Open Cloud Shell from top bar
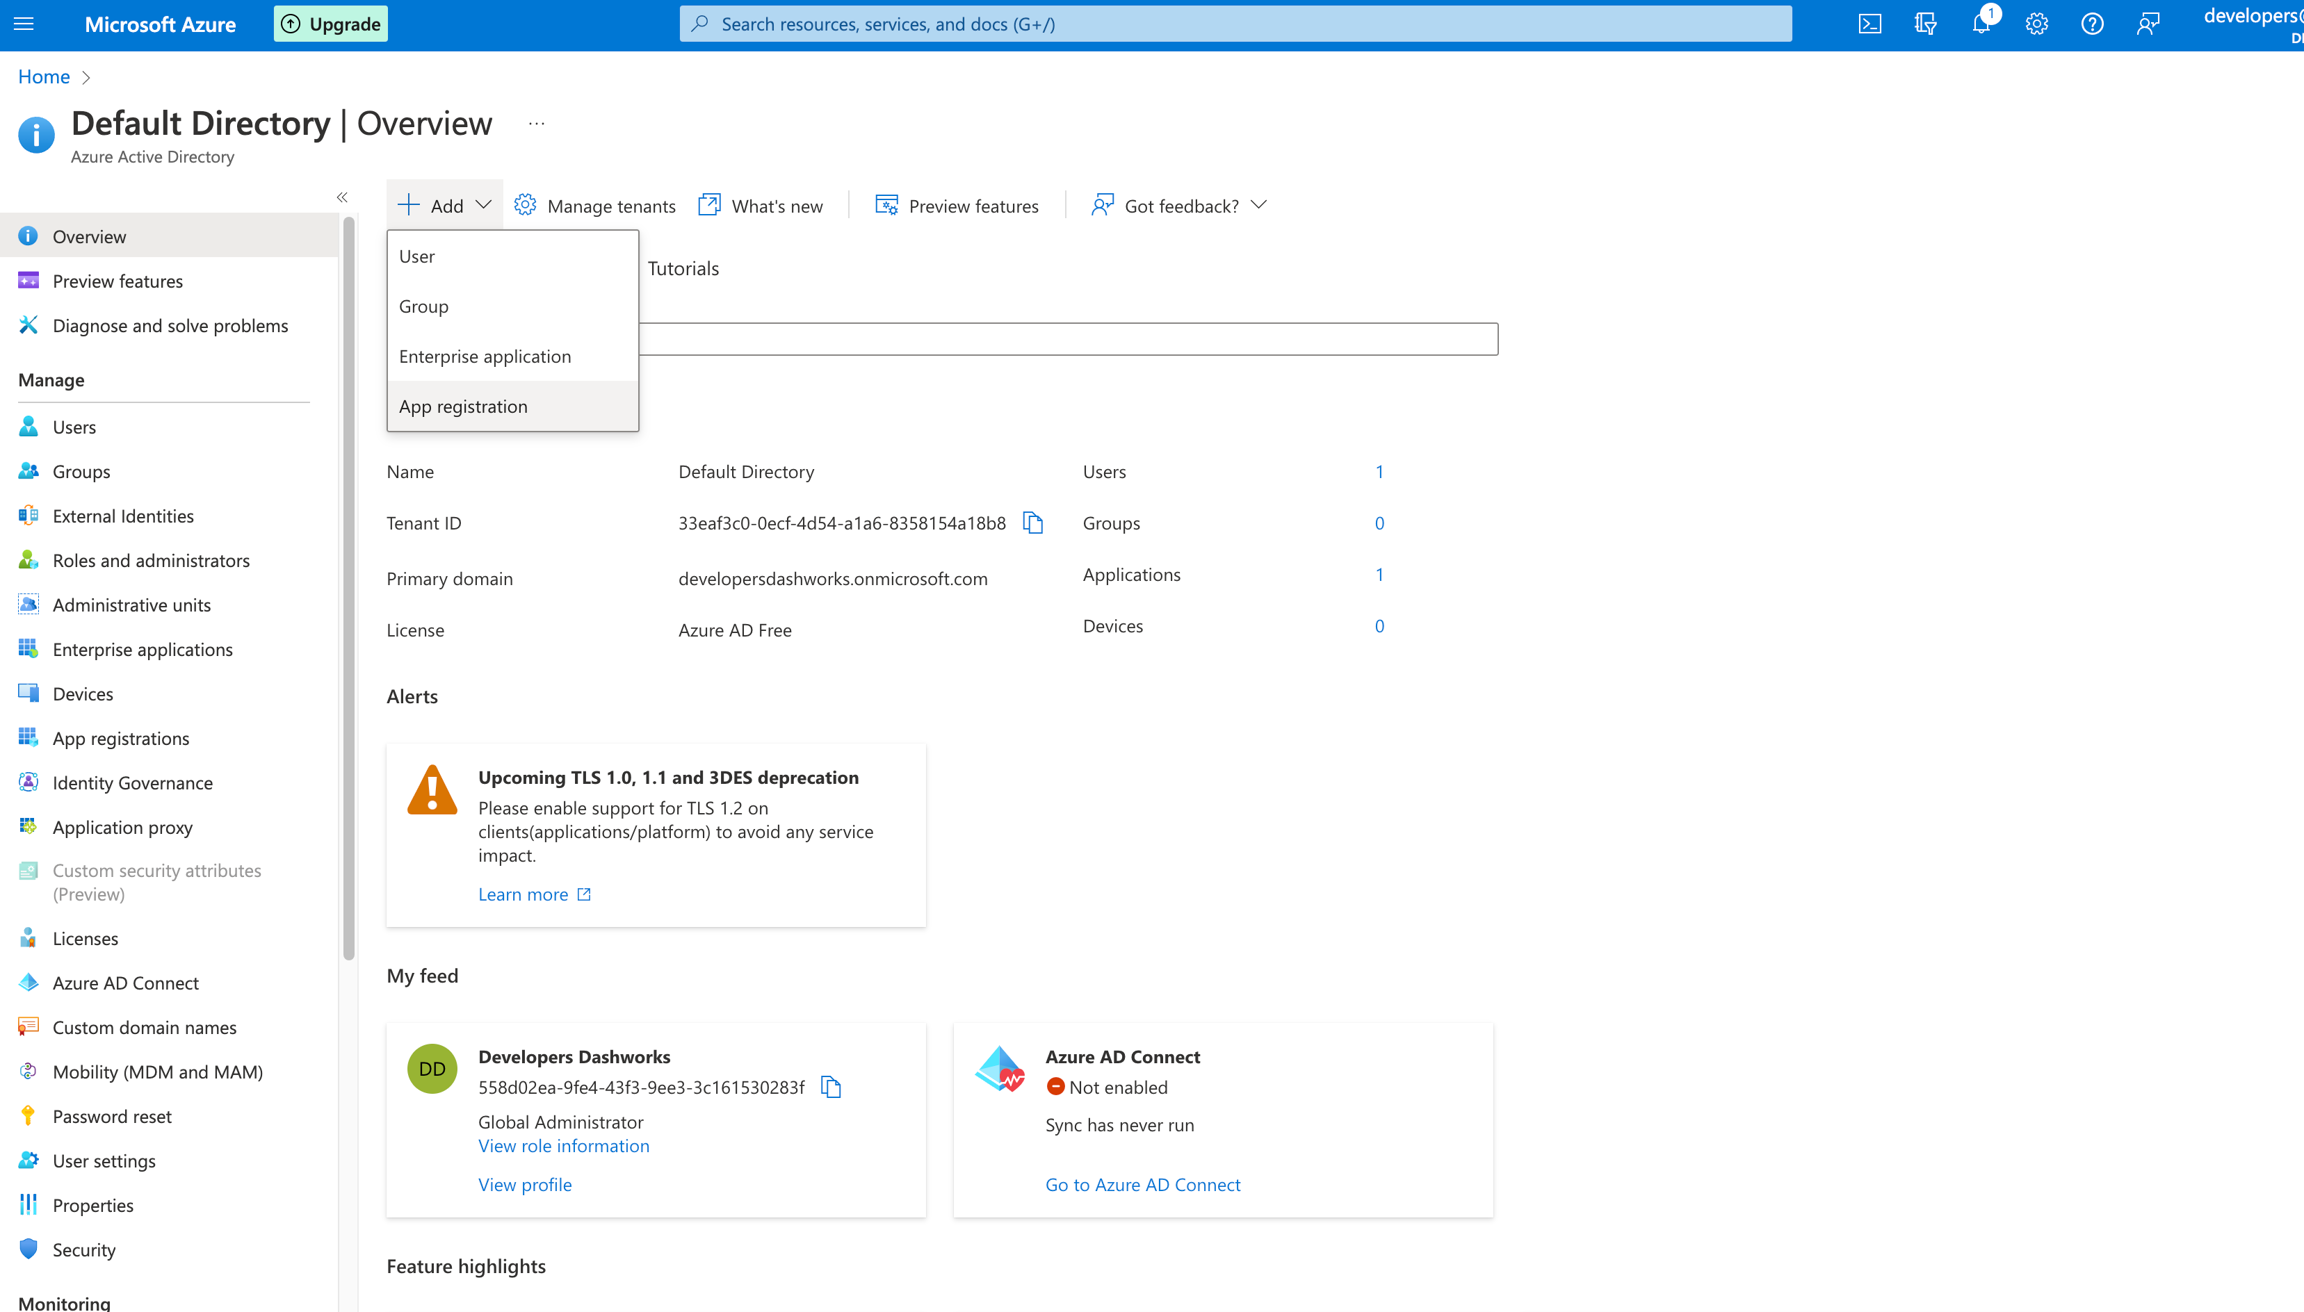 pos(1870,24)
